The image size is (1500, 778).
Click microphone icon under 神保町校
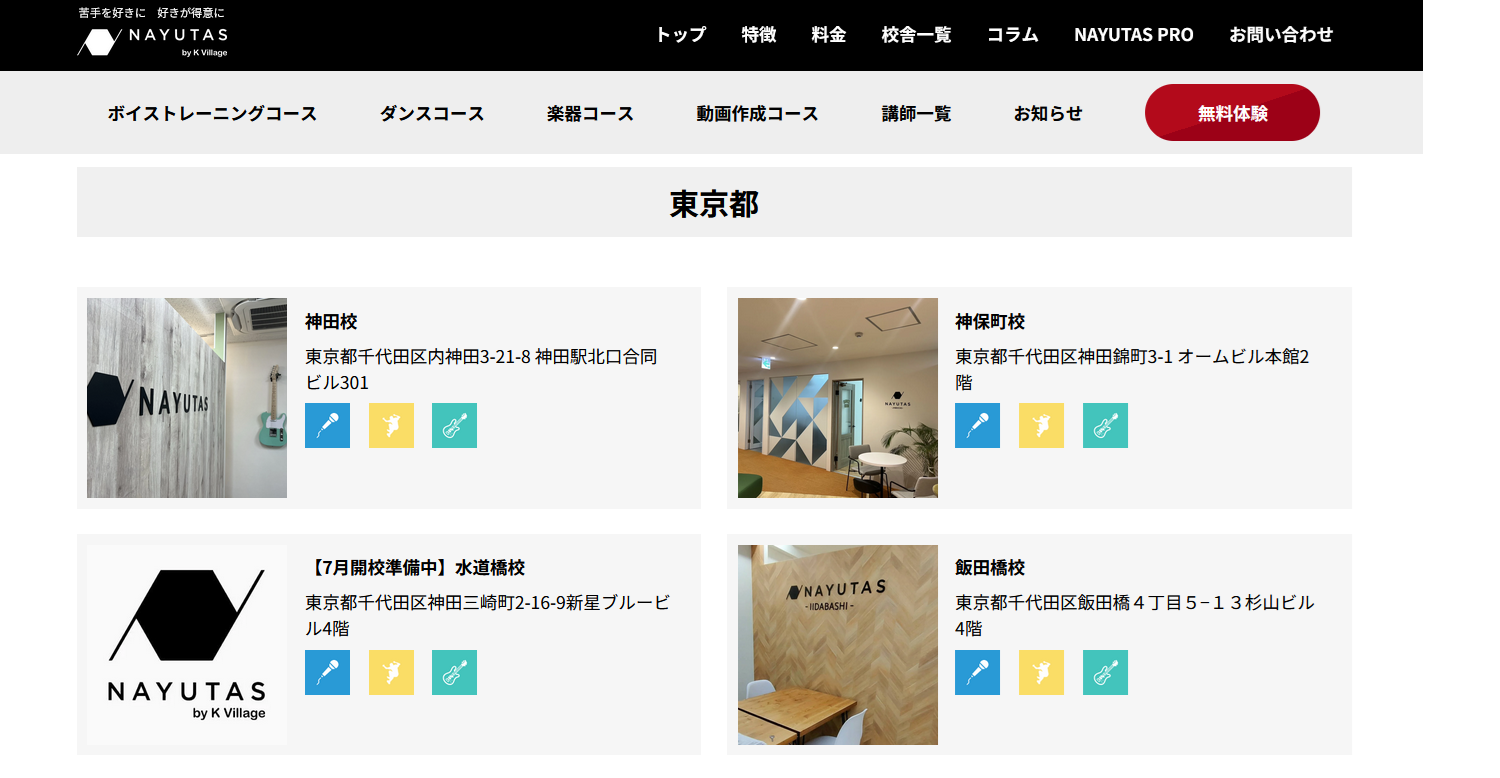click(x=977, y=425)
